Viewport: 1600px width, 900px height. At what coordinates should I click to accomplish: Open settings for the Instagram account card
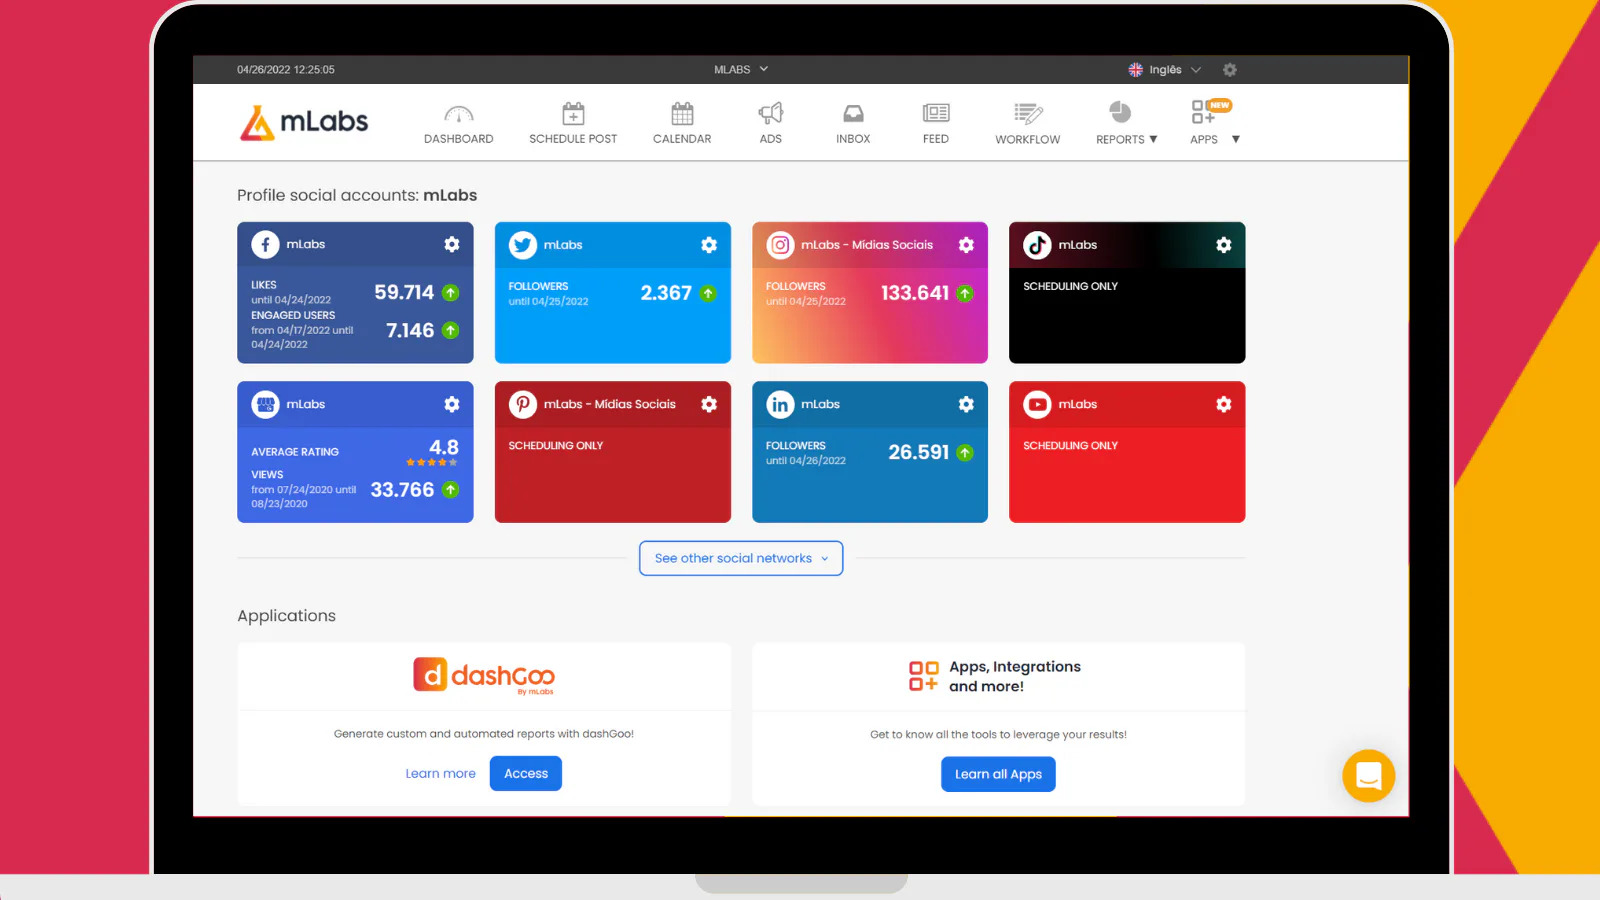click(965, 244)
